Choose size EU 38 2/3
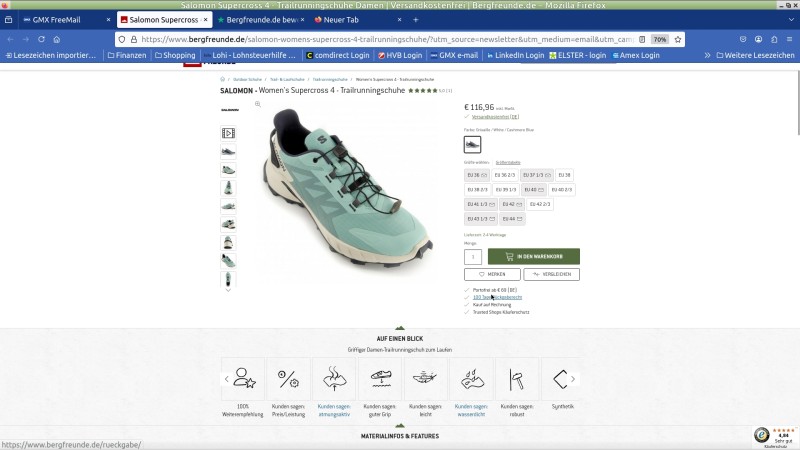Screen dimensions: 800x450 tap(477, 189)
